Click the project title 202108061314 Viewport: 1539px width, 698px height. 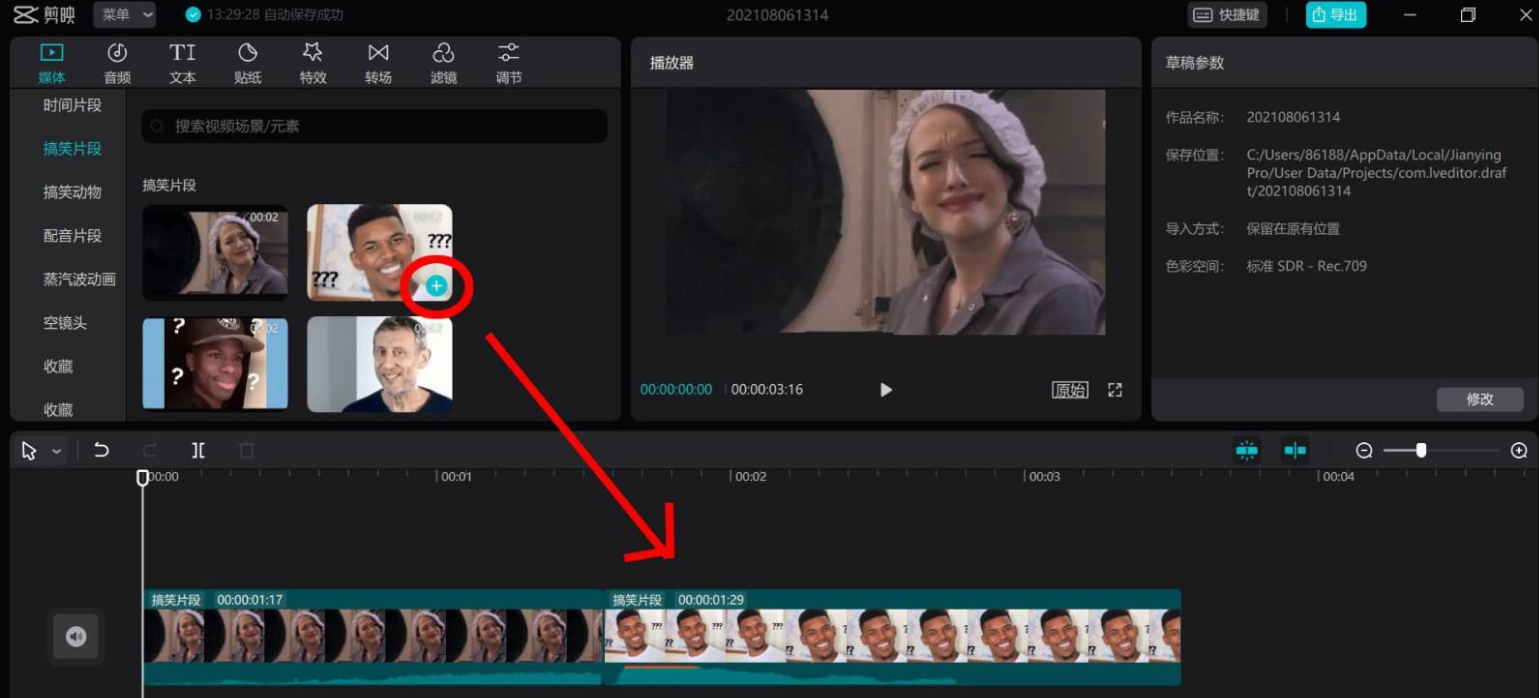click(777, 15)
